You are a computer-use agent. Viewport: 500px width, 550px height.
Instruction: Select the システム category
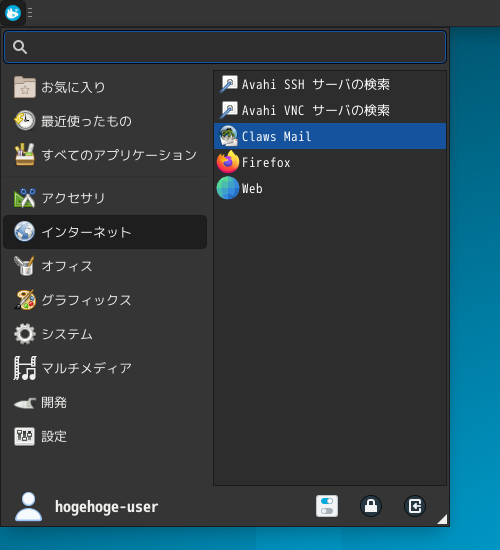[105, 334]
